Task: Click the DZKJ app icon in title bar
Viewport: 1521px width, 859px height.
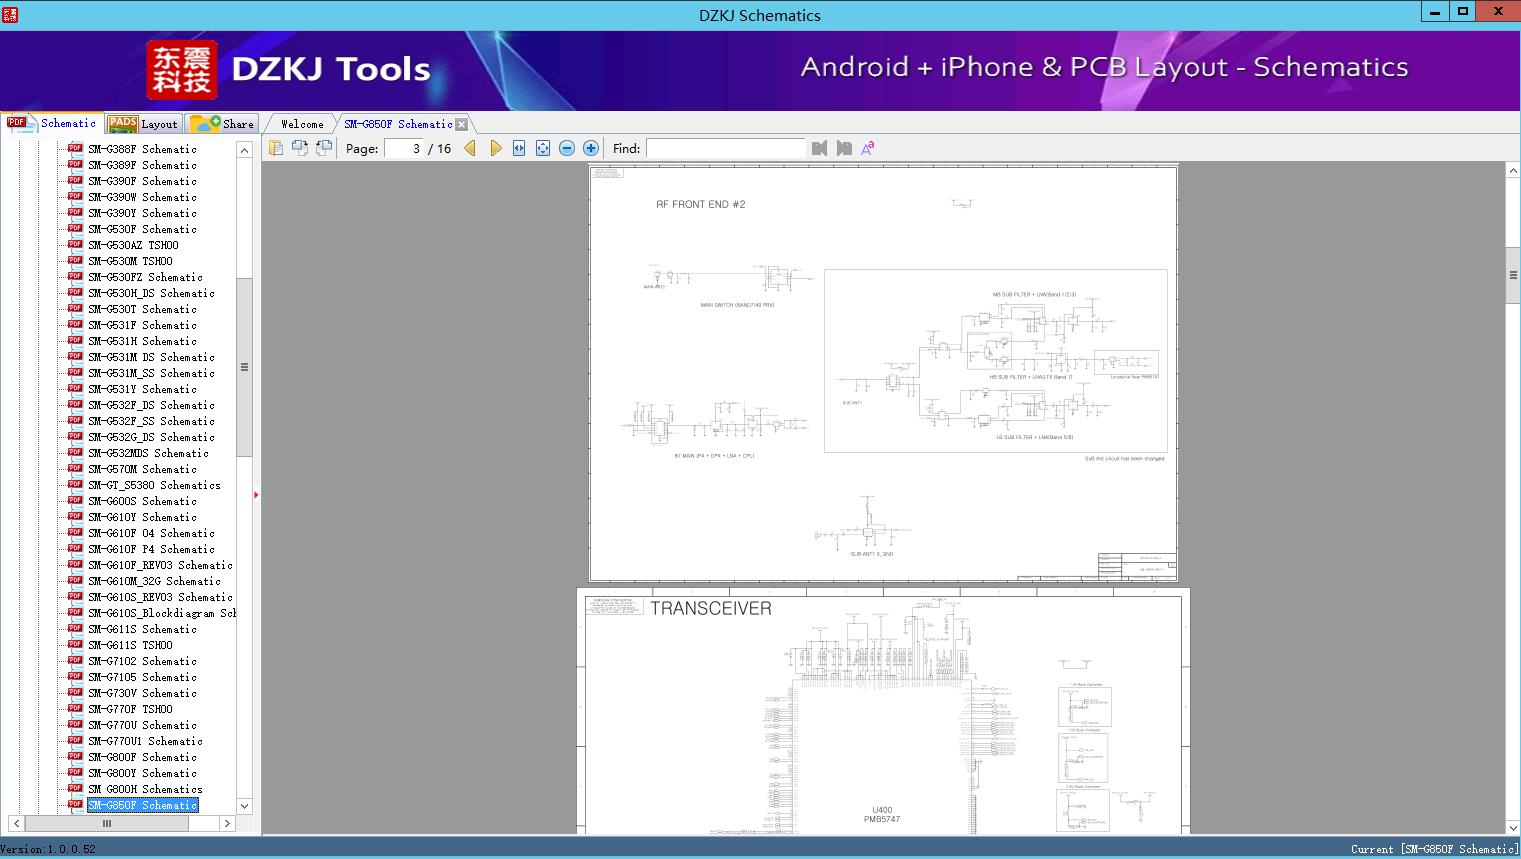Action: pos(10,14)
